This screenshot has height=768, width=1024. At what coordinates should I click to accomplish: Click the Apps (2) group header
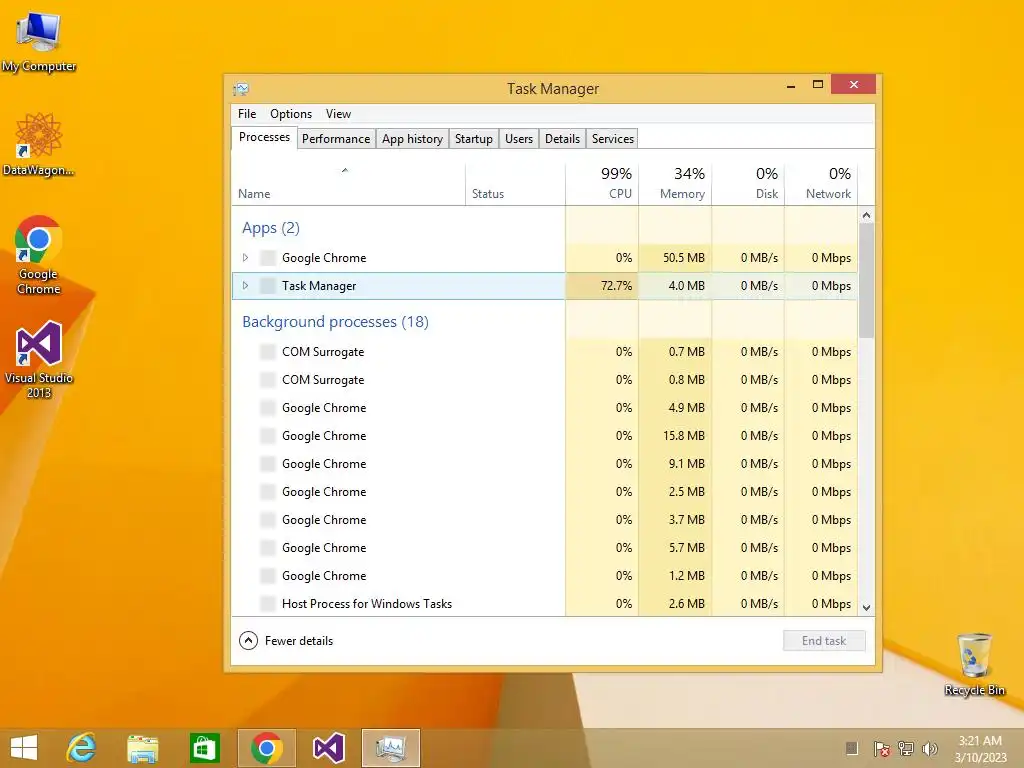270,228
